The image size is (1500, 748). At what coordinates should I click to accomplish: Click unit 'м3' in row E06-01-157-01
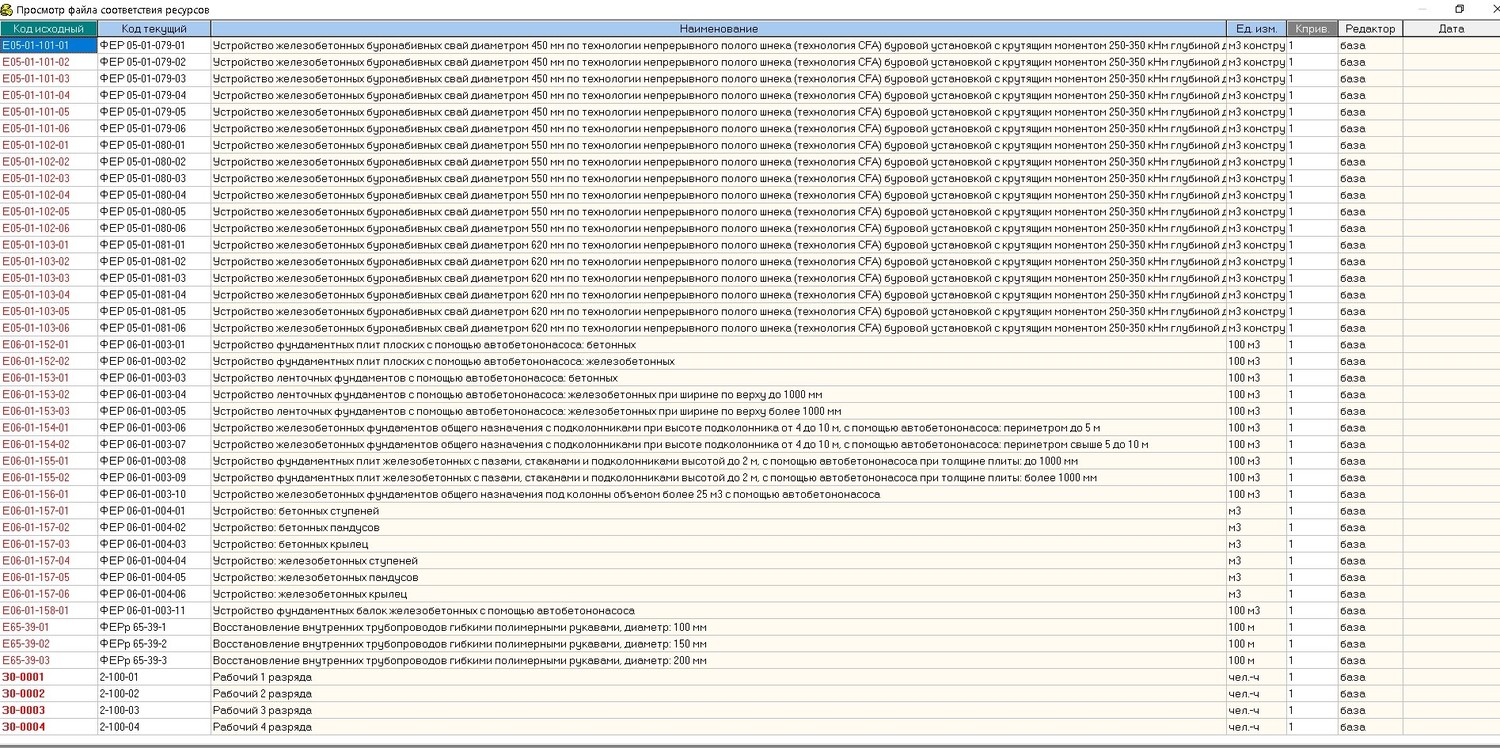tap(1256, 511)
